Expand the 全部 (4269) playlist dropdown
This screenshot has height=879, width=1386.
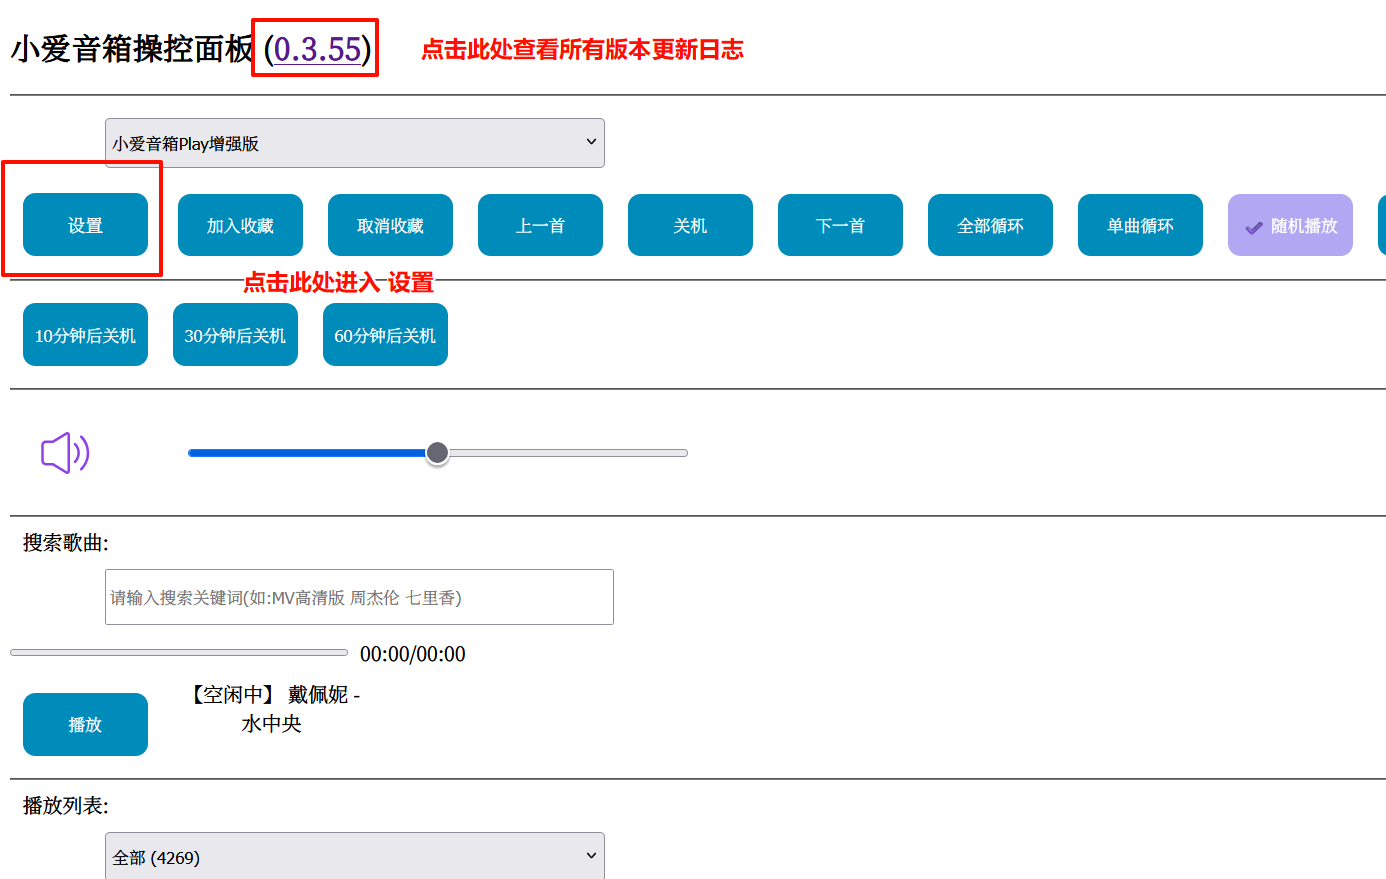[354, 857]
